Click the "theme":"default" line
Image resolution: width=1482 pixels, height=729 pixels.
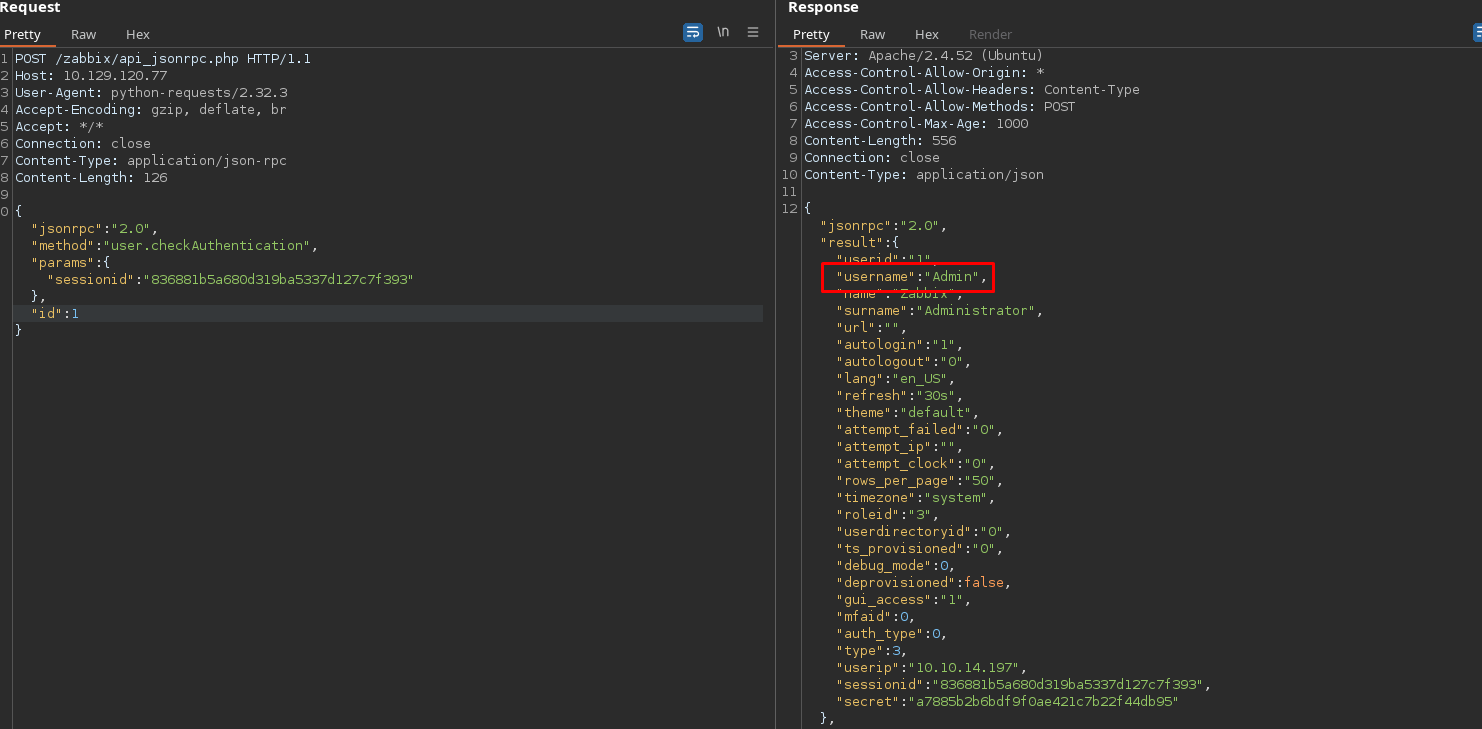(x=908, y=413)
